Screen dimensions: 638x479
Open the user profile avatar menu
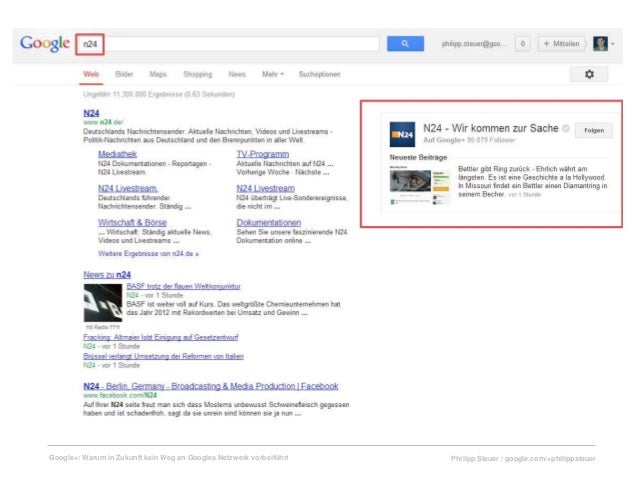[x=603, y=44]
